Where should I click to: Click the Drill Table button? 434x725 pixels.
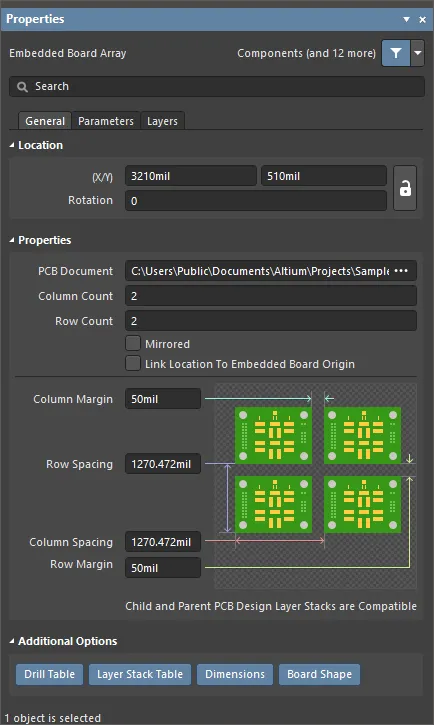pyautogui.click(x=49, y=674)
